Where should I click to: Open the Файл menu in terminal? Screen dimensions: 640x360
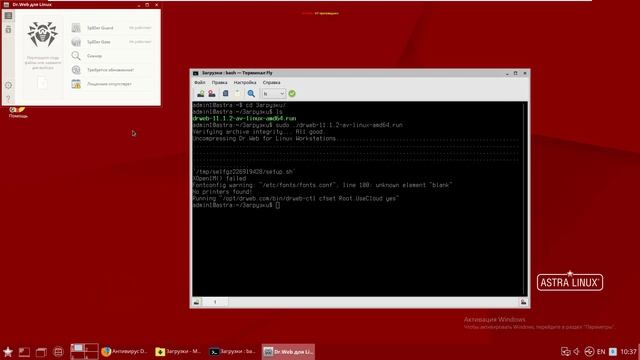point(200,82)
